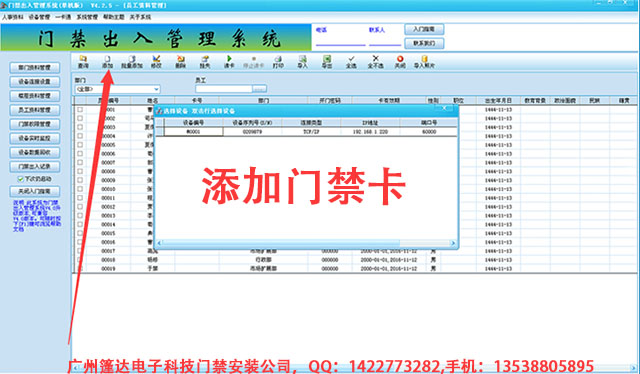This screenshot has height=374, width=640.
Task: Click employee number cell 00017
Action: [108, 251]
